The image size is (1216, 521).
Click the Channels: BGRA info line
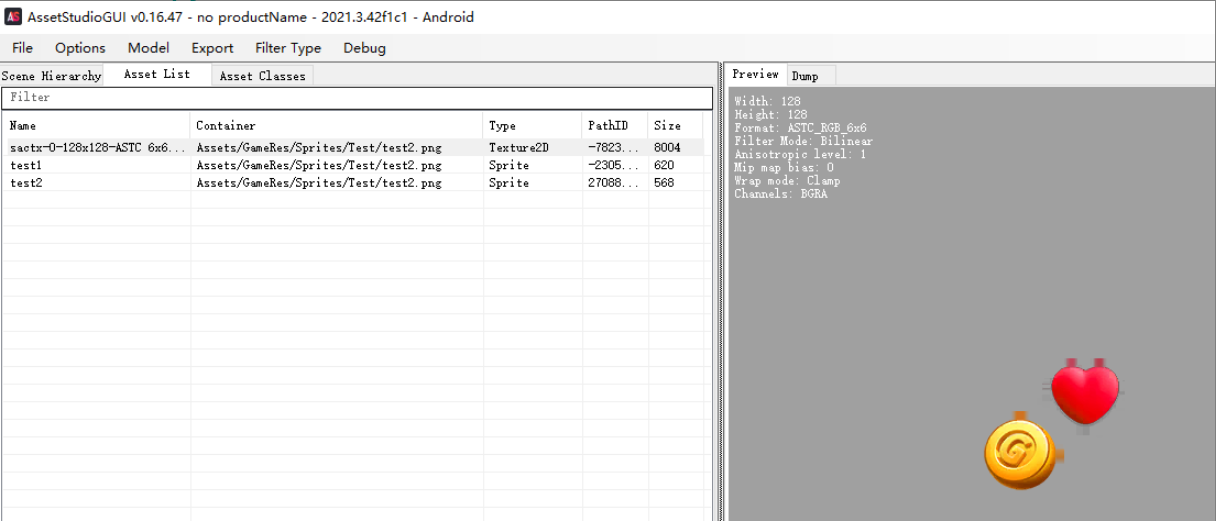pyautogui.click(x=780, y=194)
